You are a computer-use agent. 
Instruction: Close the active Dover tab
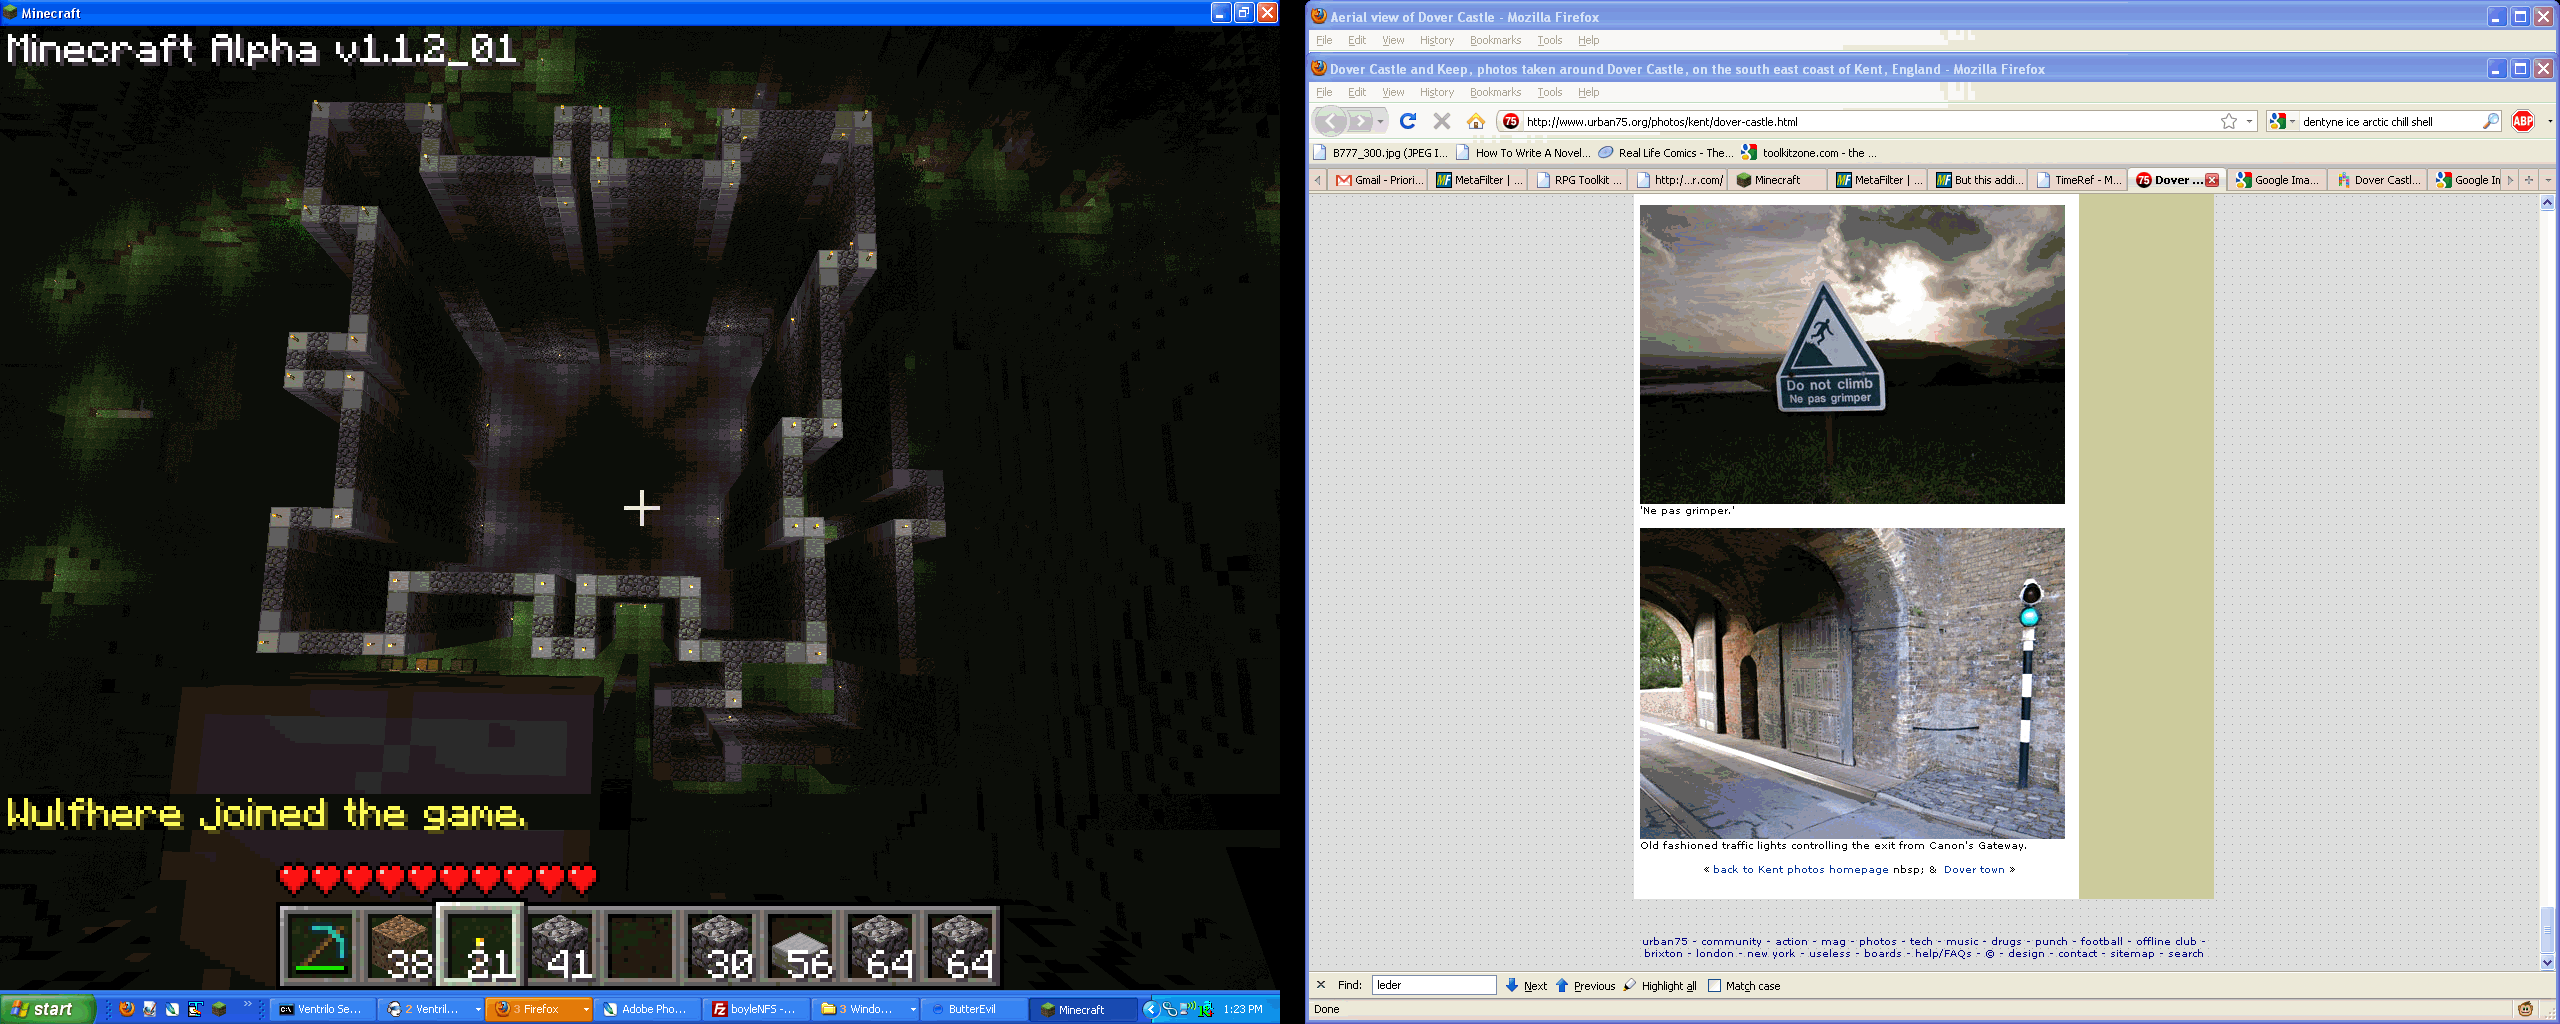pyautogui.click(x=2212, y=180)
